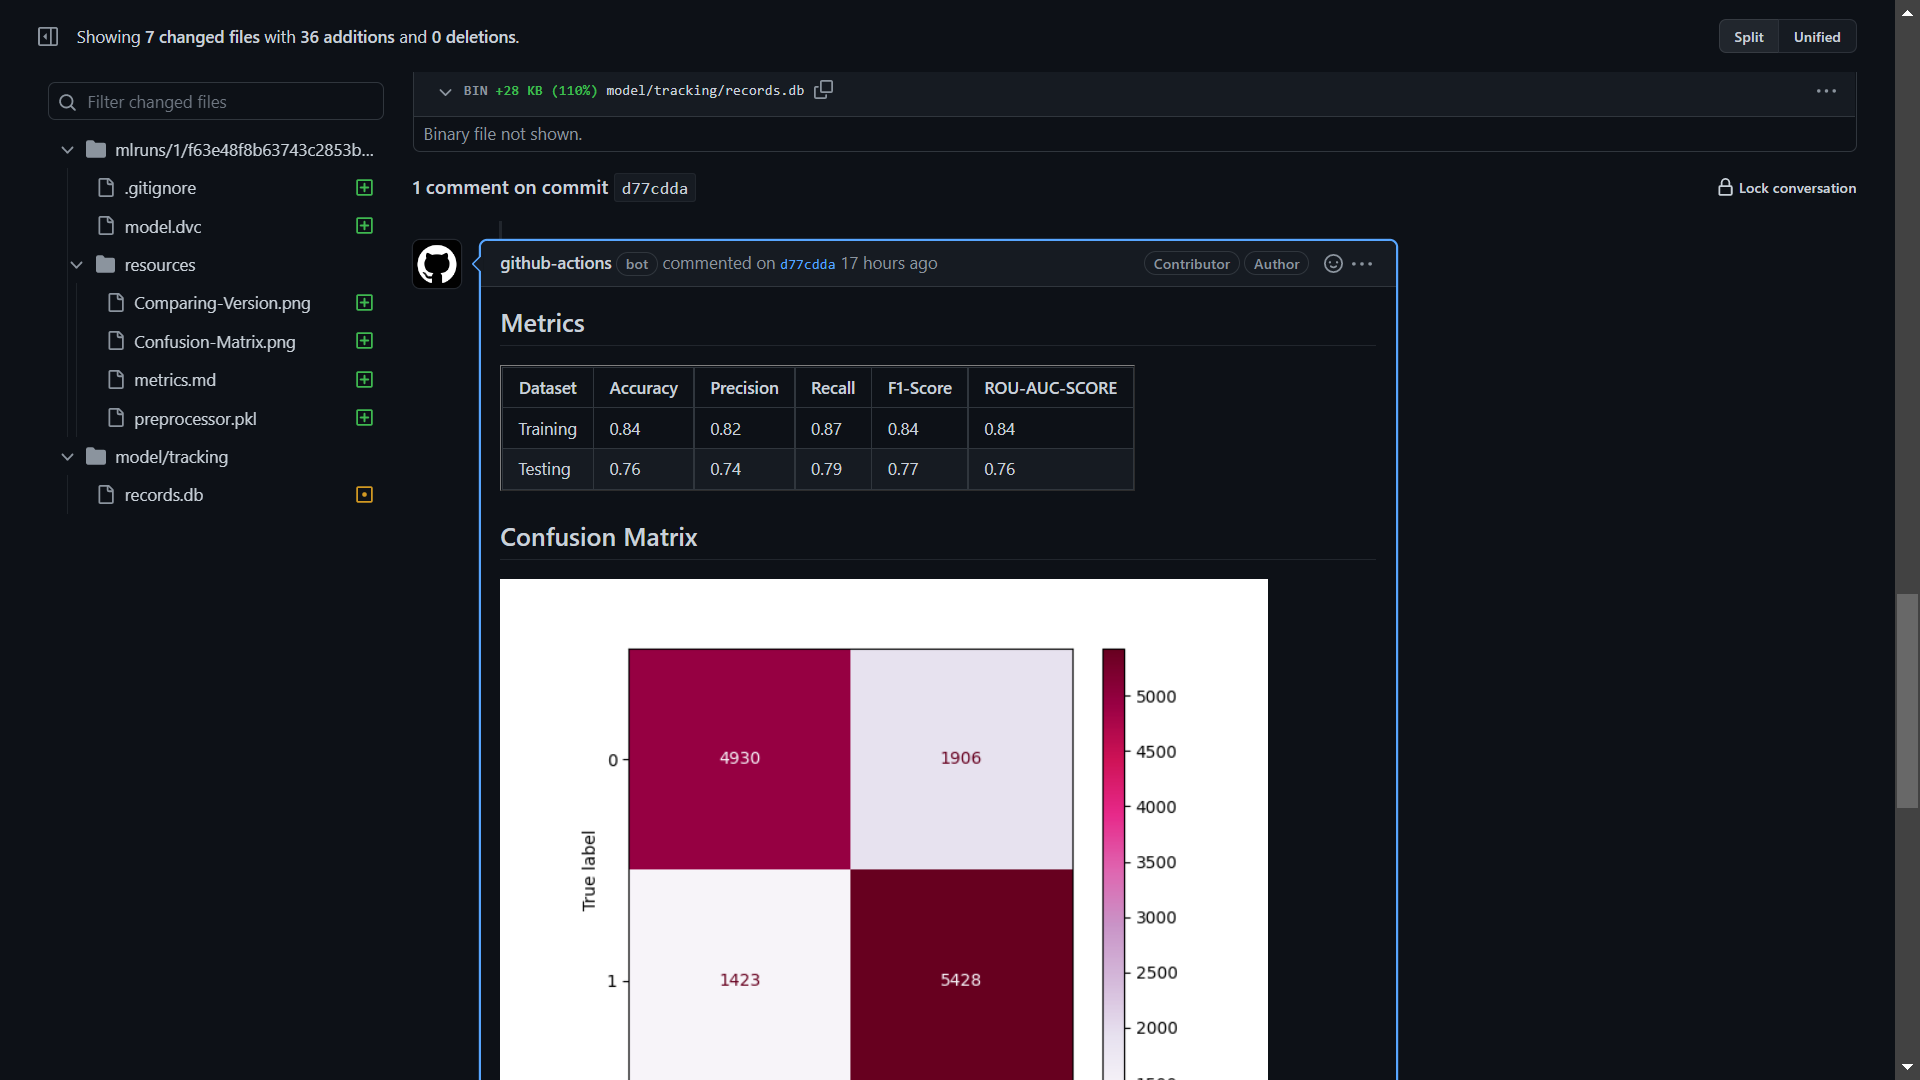Click the Training row label
The width and height of the screenshot is (1920, 1080).
point(547,429)
